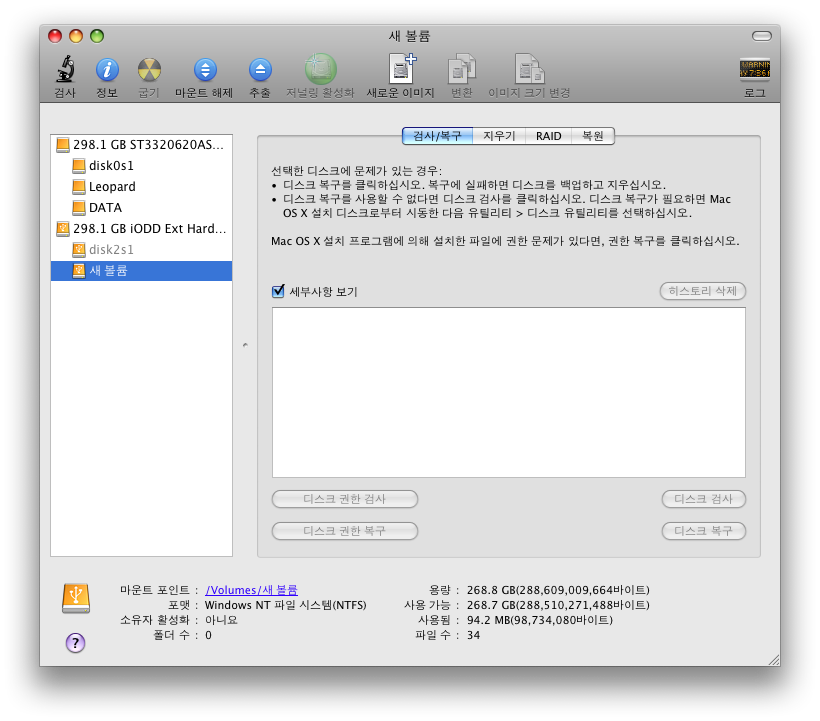The width and height of the screenshot is (820, 721).
Task: Open the 정보 (Info) toolbar icon
Action: 107,70
